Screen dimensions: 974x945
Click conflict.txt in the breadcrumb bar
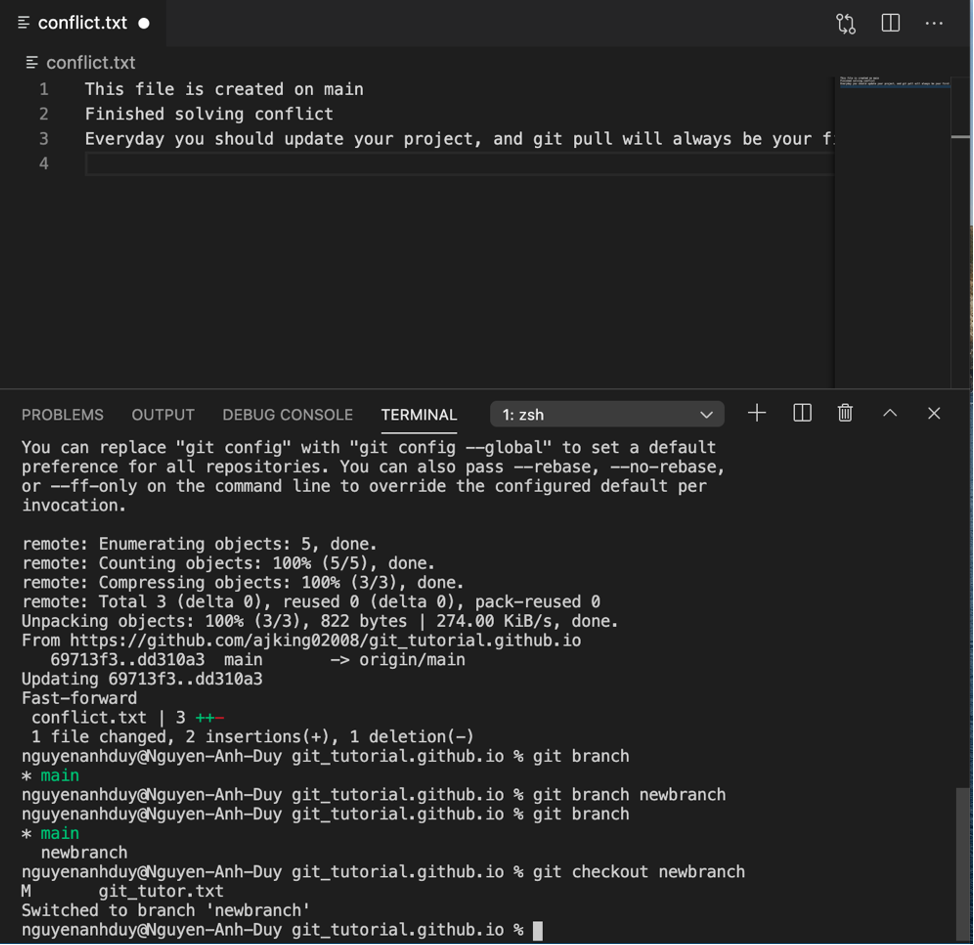pyautogui.click(x=90, y=62)
